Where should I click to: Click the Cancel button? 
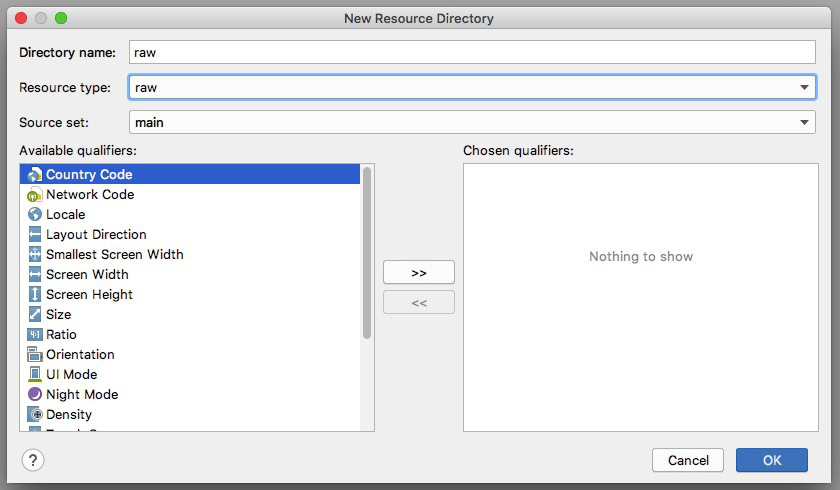pyautogui.click(x=688, y=460)
